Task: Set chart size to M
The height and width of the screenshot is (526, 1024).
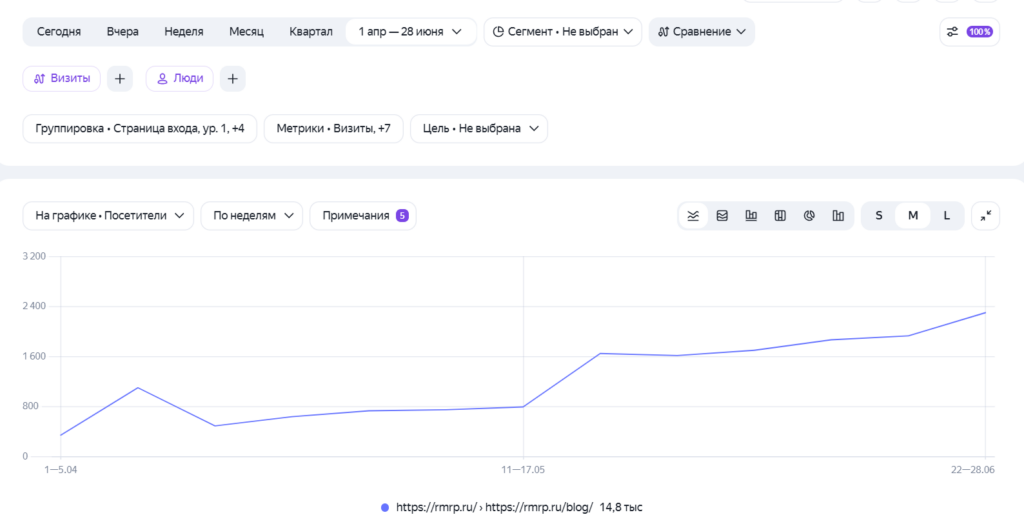Action: click(x=912, y=216)
